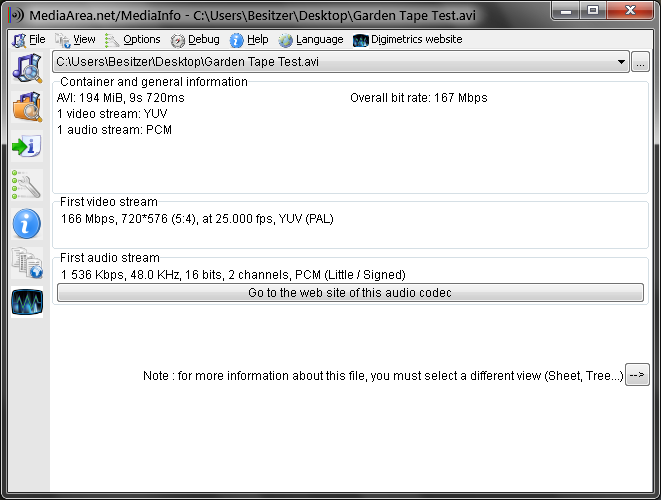
Task: Click the export icon with the green arrow
Action: [x=27, y=146]
